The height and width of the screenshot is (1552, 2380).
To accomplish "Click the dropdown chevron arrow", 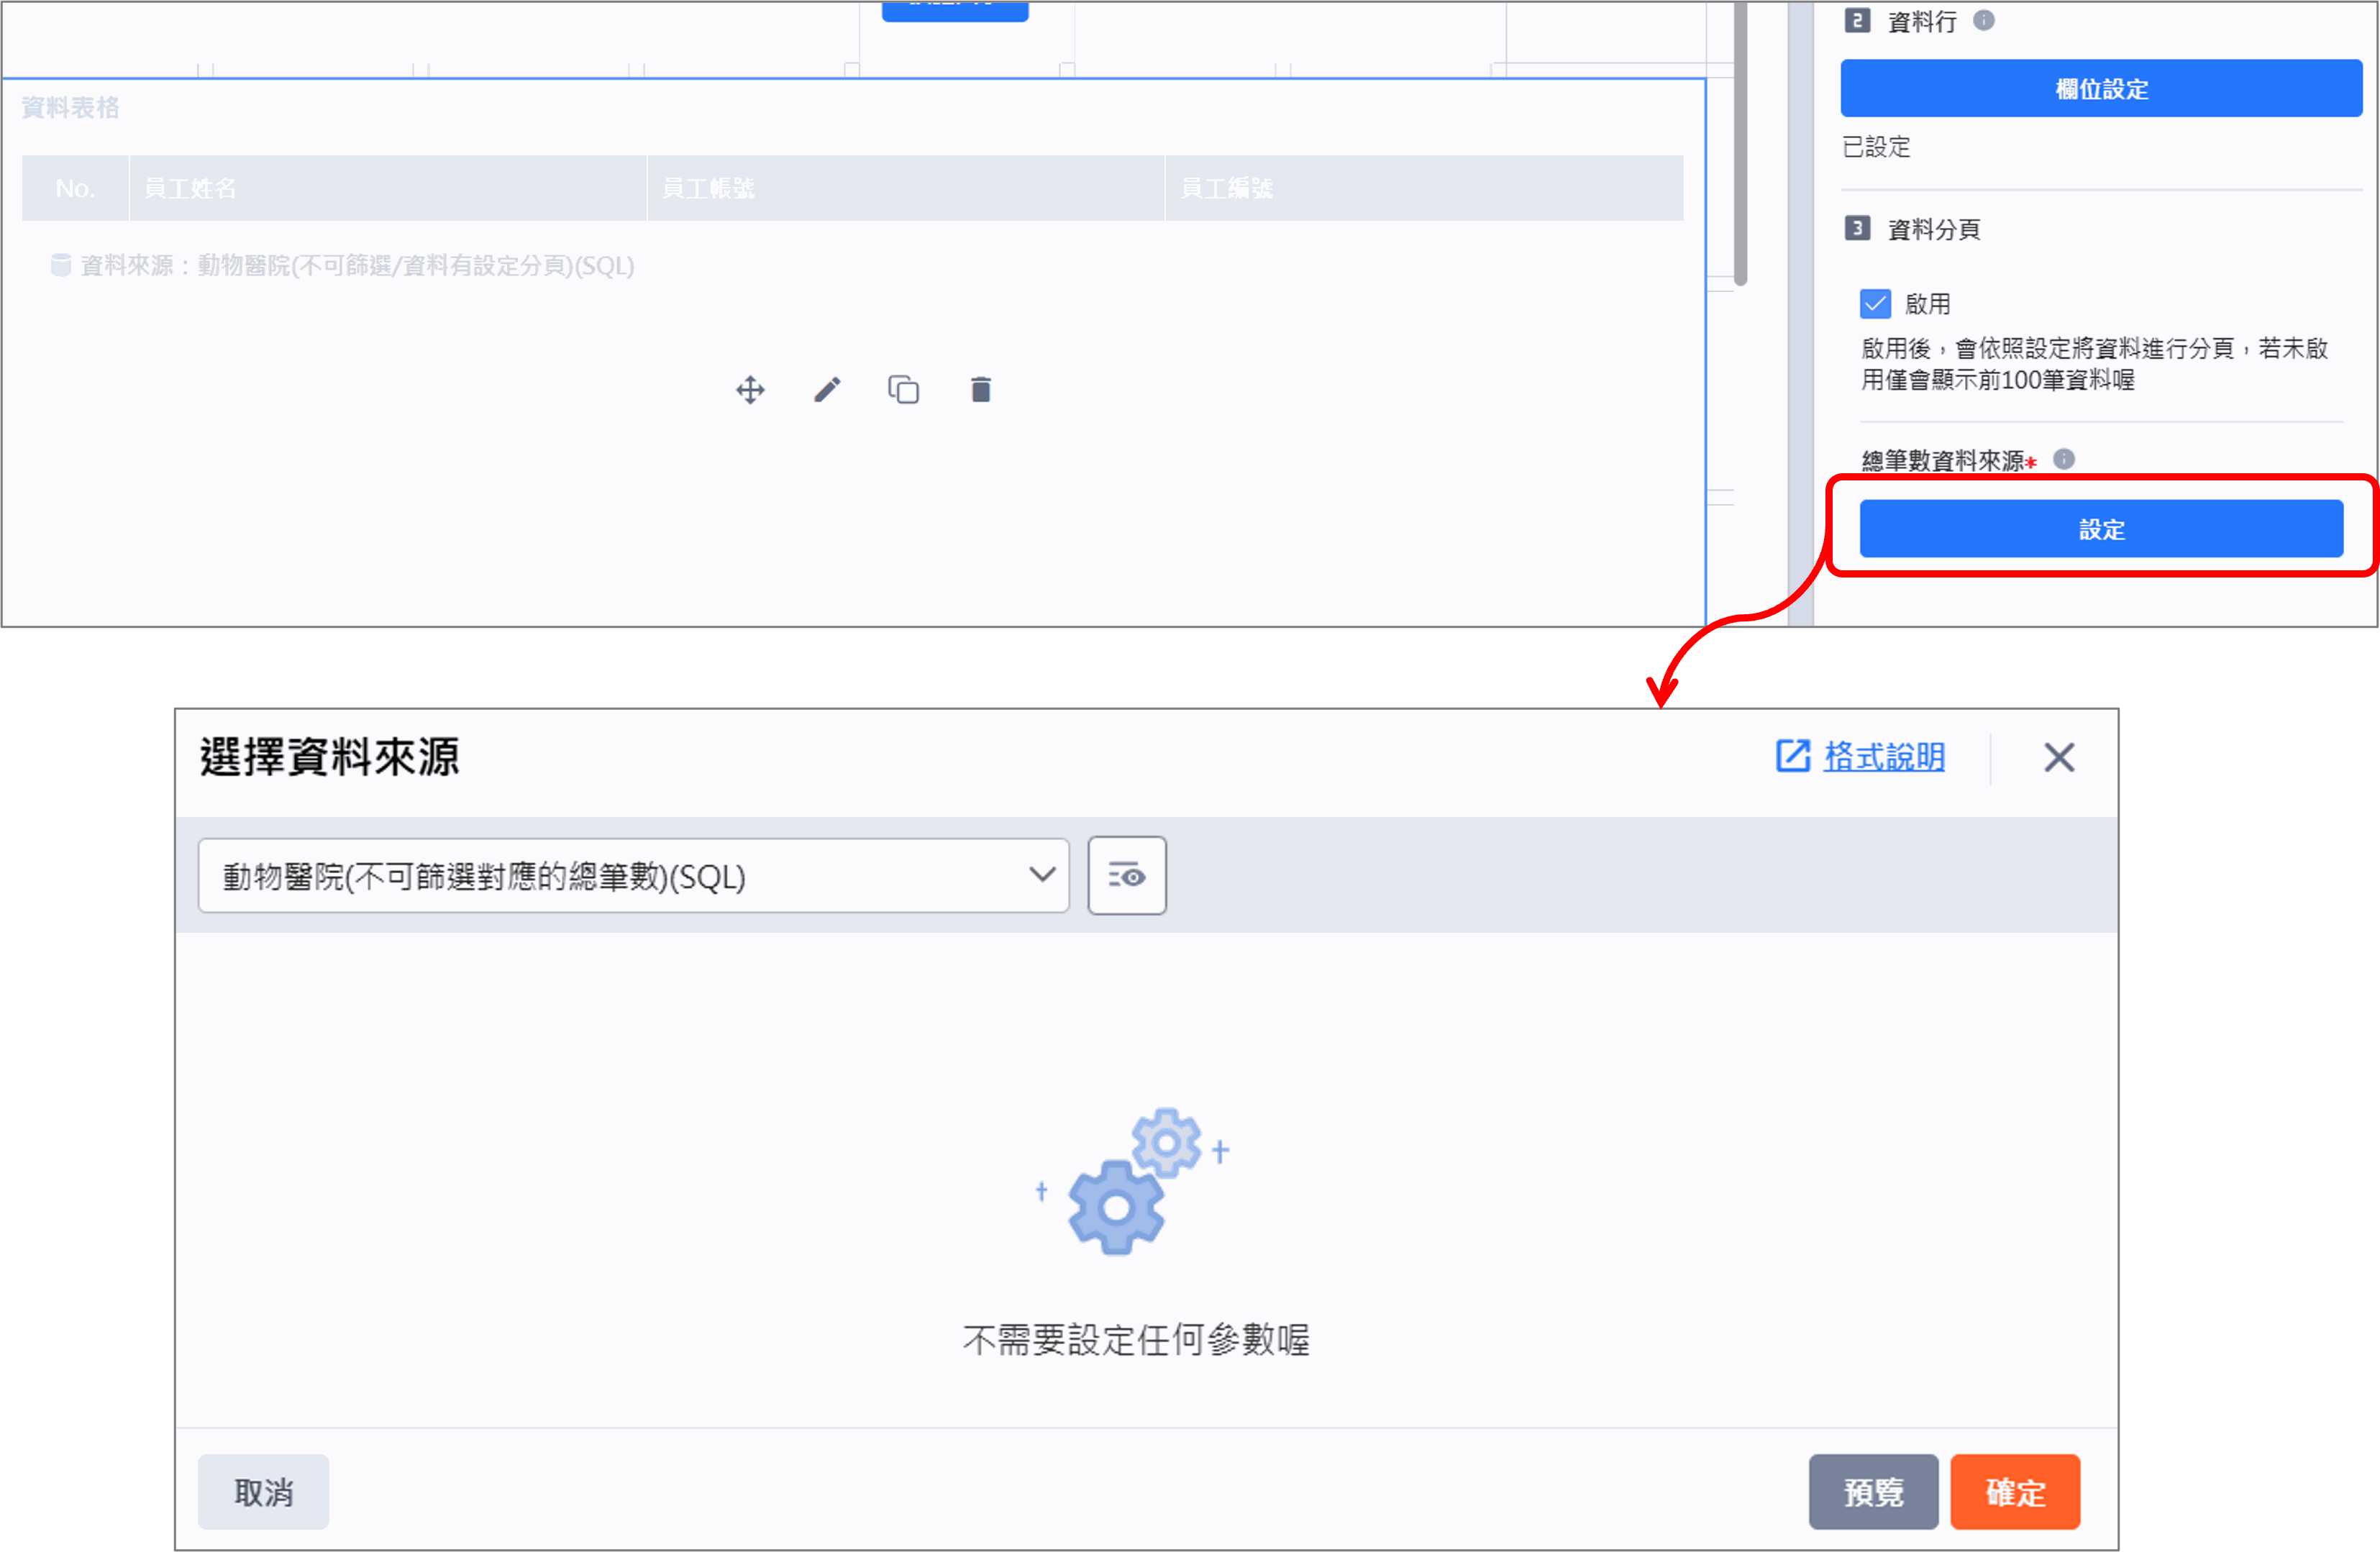I will [x=1042, y=875].
